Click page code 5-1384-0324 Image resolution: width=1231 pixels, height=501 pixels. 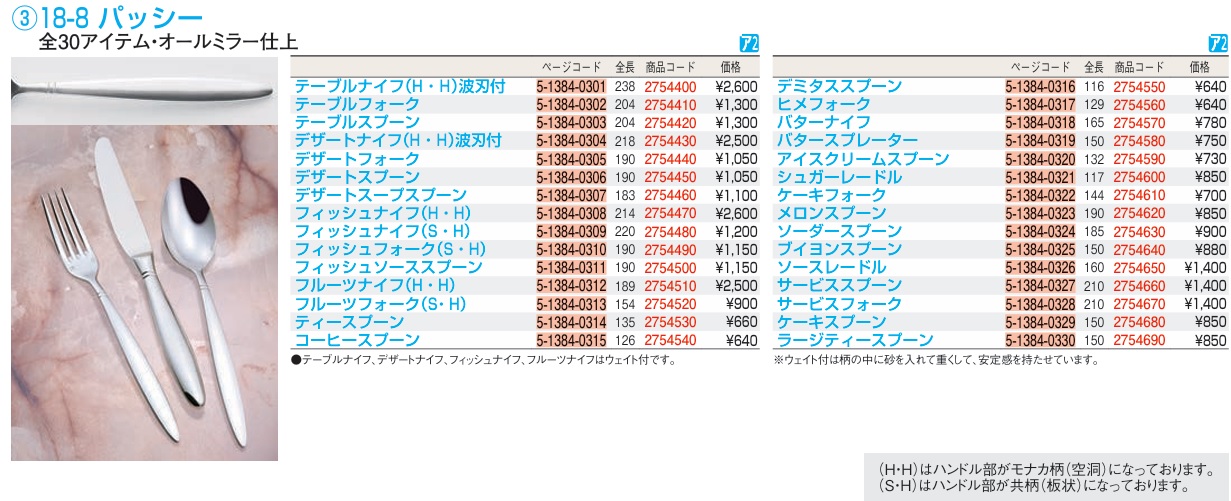click(1040, 231)
